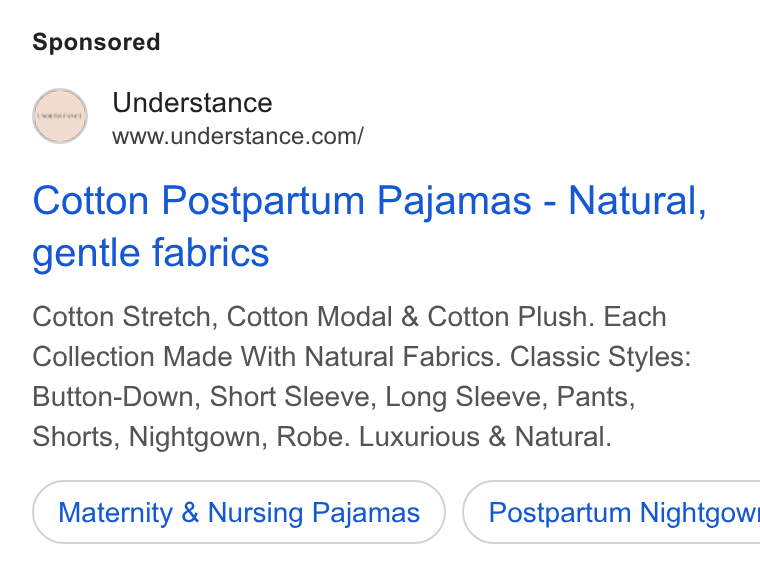This screenshot has height=576, width=760.
Task: Select the Maternity & Nursing Pajamas chip
Action: coord(239,512)
